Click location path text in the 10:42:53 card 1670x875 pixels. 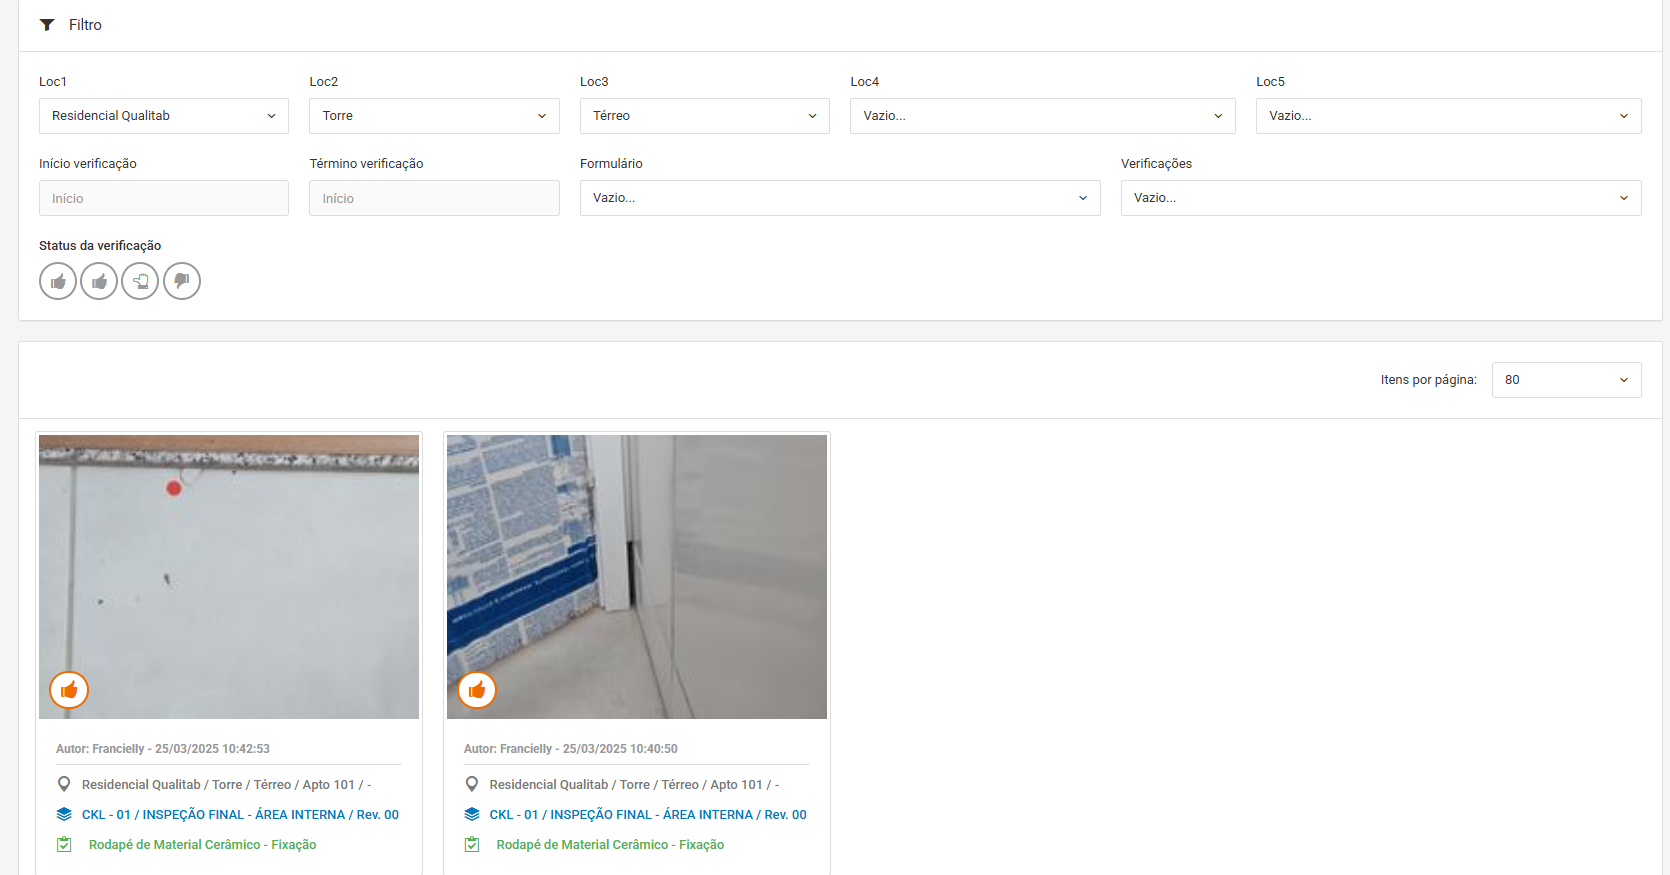pyautogui.click(x=226, y=785)
